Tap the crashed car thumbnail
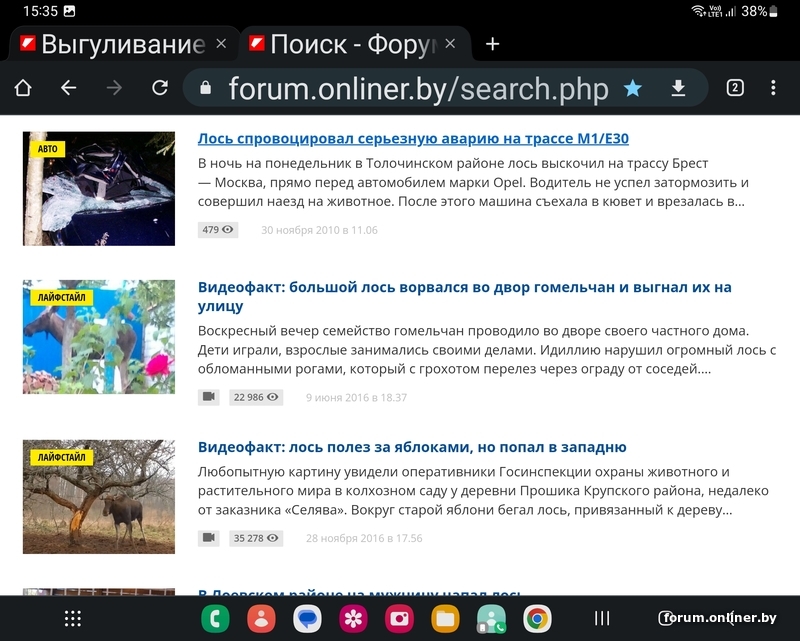Viewport: 800px width, 641px height. coord(99,189)
